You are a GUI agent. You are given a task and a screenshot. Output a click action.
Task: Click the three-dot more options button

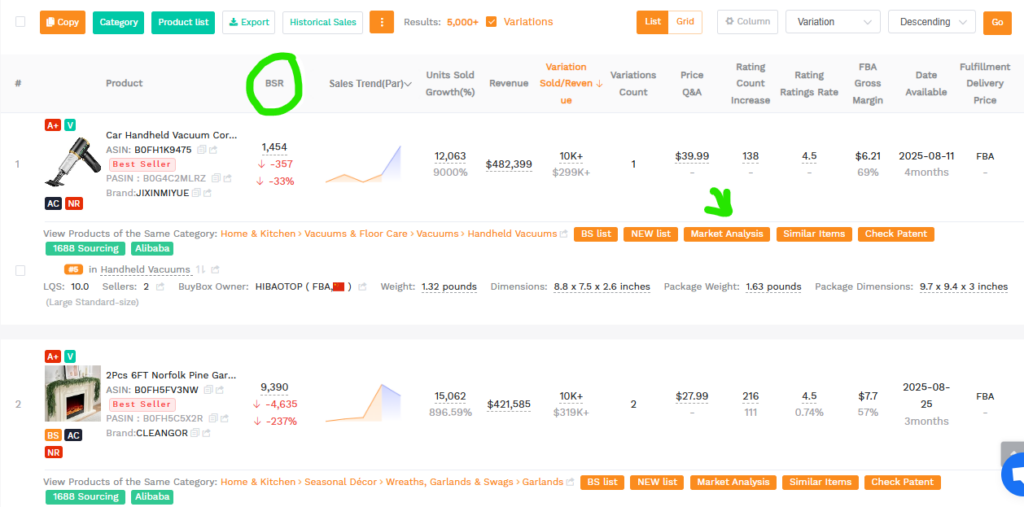click(x=381, y=21)
